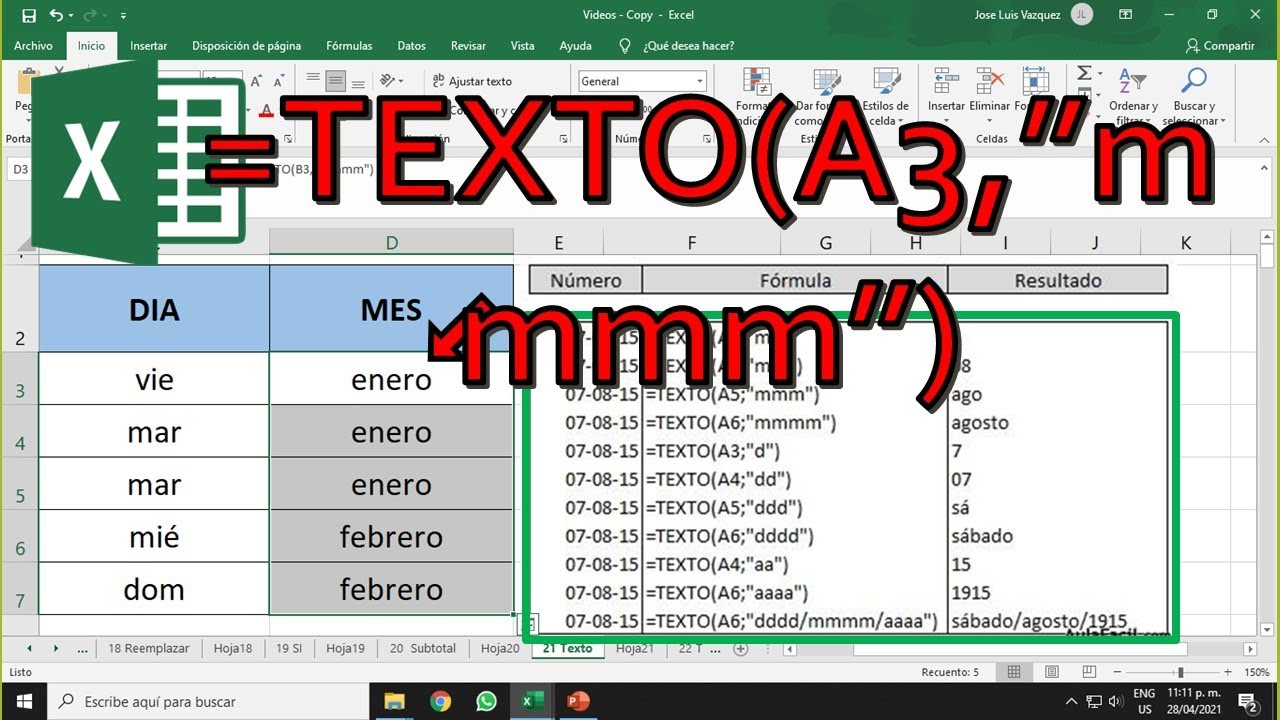Select cell containing dom

pos(154,589)
